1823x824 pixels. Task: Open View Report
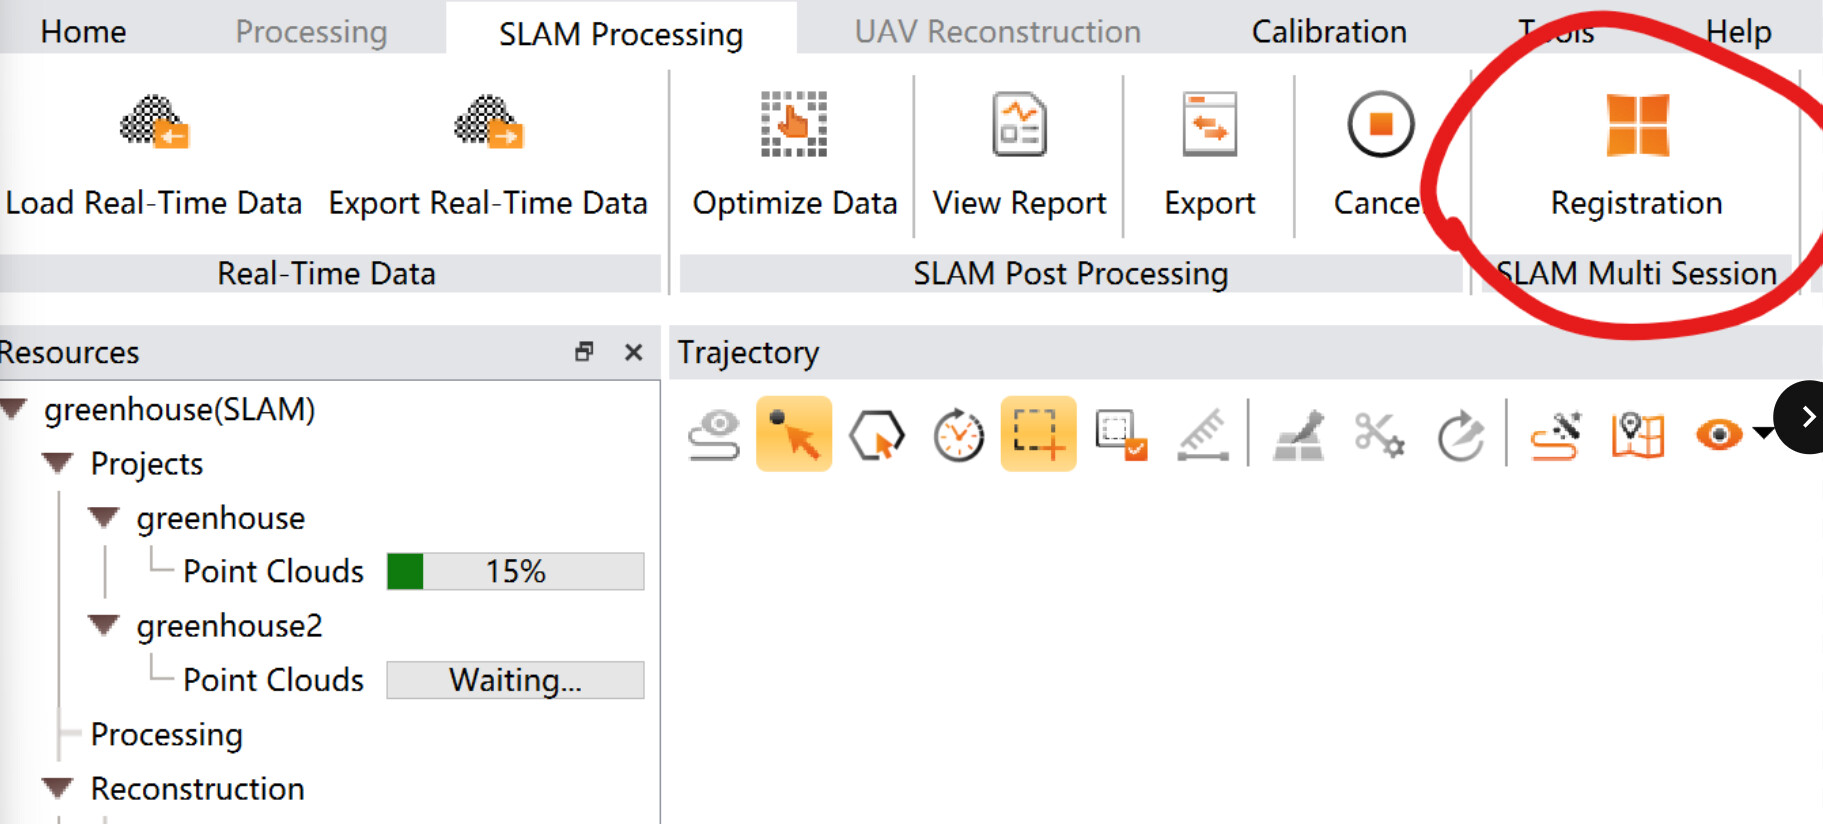point(1019,124)
